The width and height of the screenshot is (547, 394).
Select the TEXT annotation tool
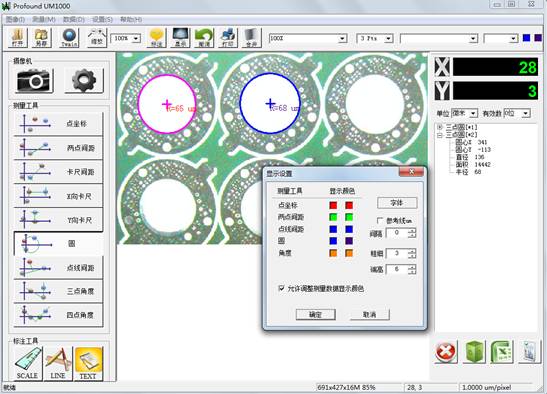[88, 363]
